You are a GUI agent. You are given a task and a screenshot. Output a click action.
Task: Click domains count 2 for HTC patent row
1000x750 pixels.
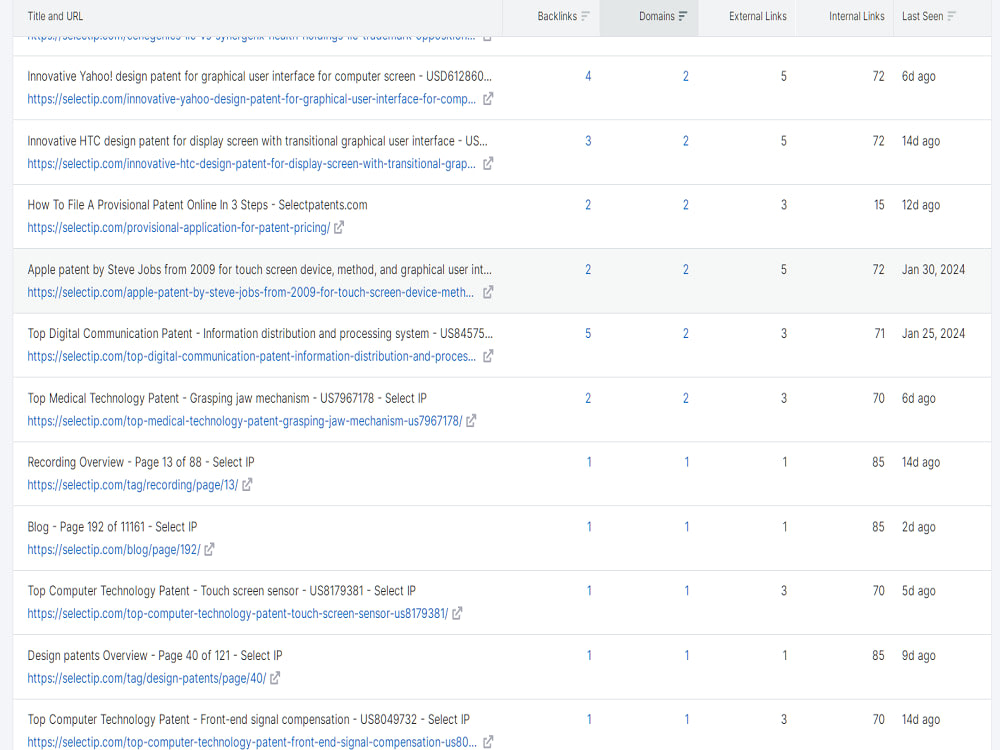(686, 141)
